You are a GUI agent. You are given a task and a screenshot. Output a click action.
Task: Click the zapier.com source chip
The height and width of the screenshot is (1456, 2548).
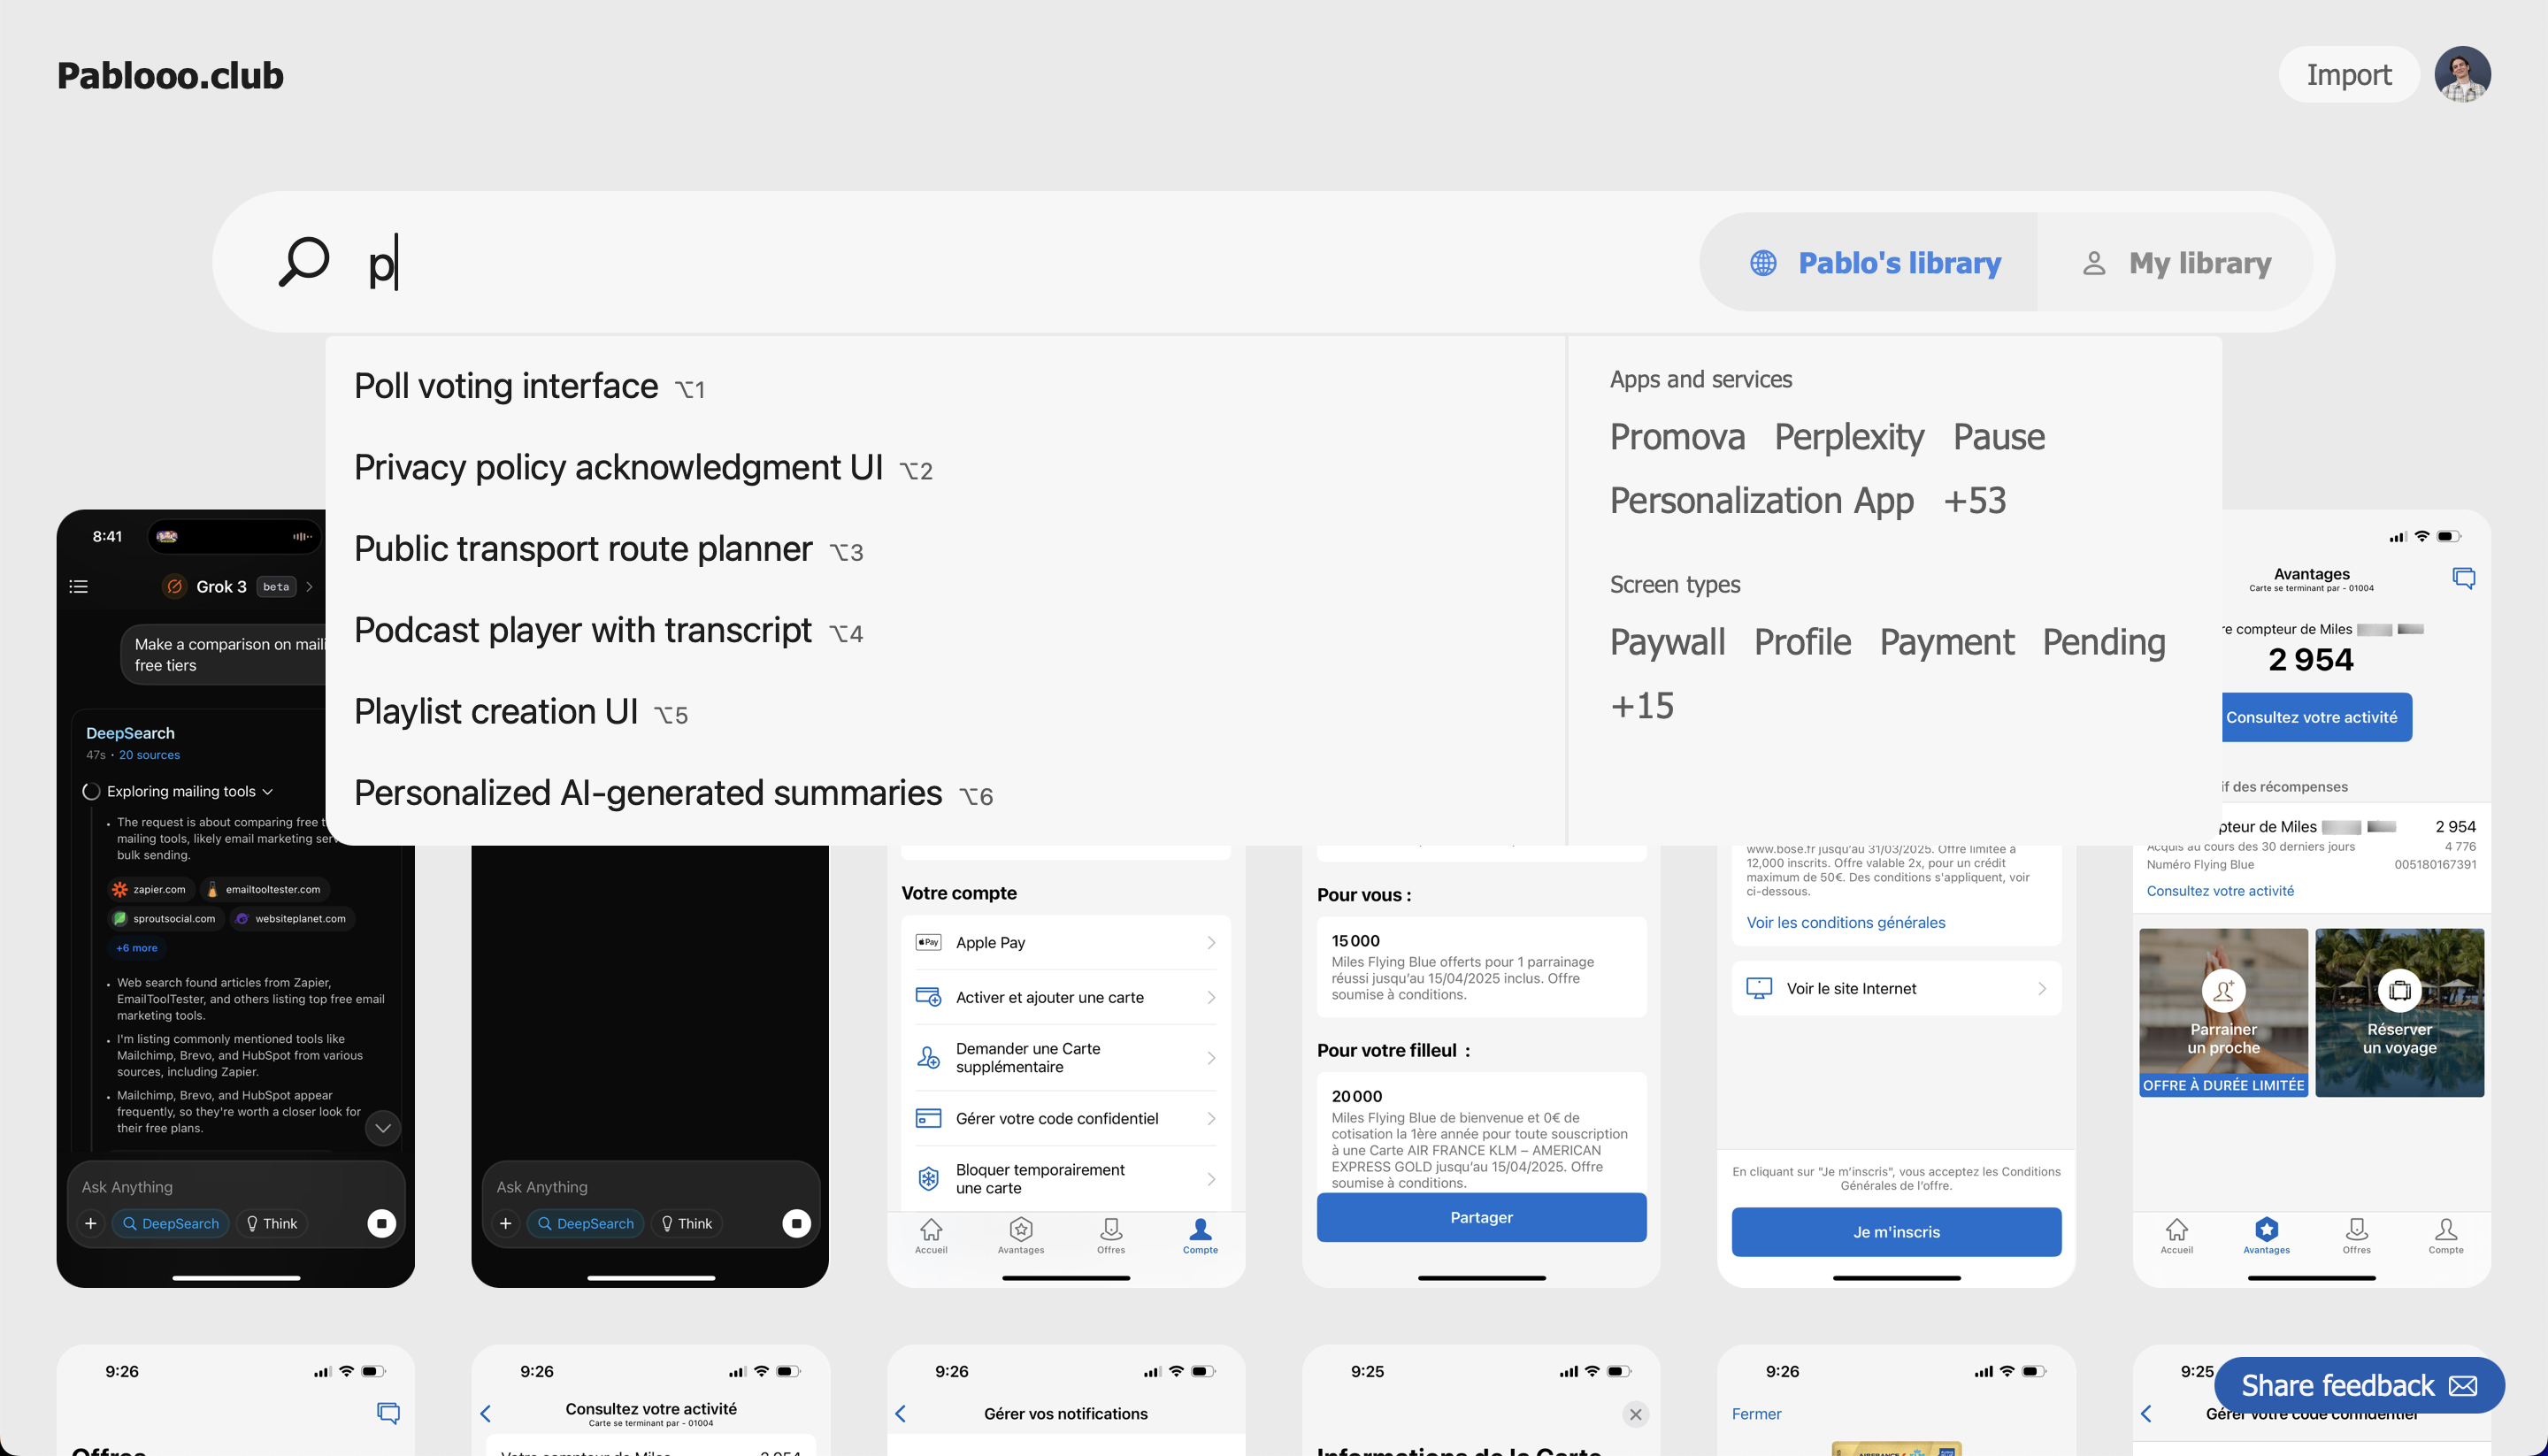point(150,889)
